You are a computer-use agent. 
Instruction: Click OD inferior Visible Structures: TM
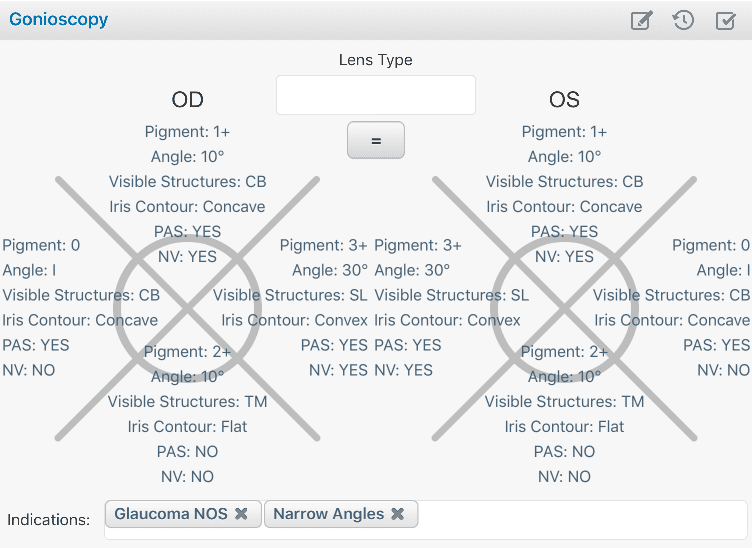point(188,401)
